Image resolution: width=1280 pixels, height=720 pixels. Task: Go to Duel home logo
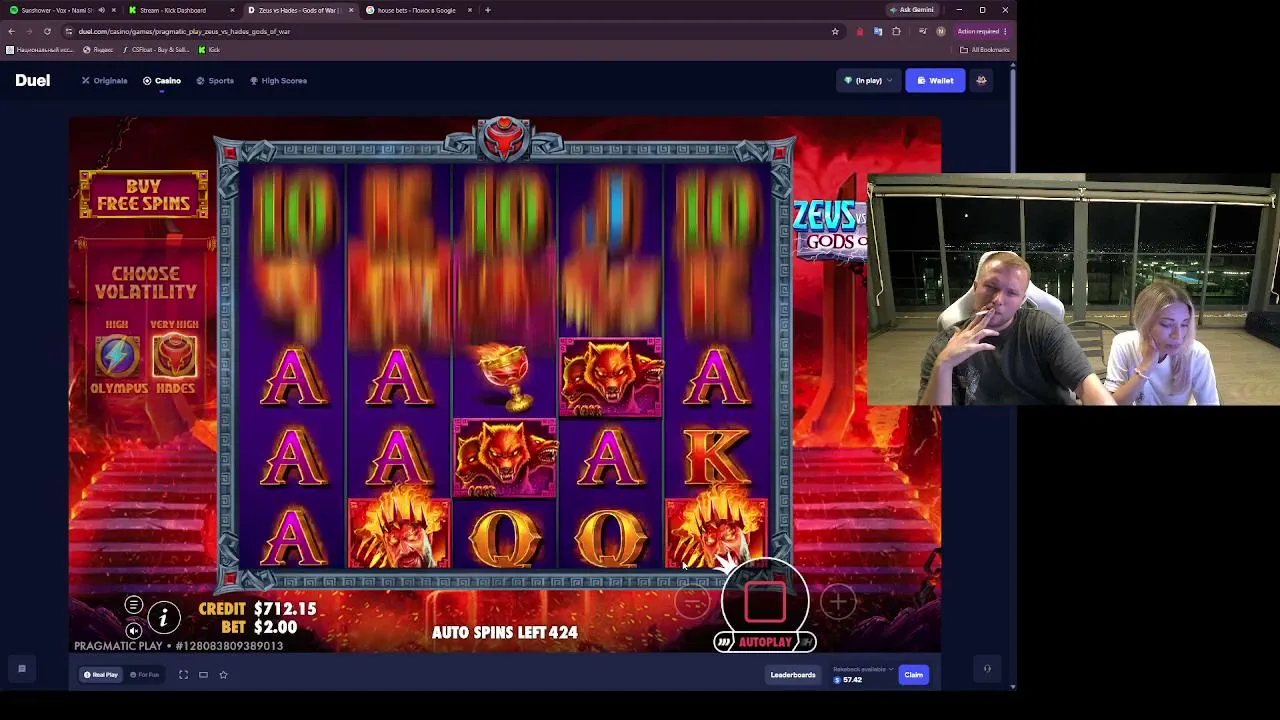[x=32, y=80]
